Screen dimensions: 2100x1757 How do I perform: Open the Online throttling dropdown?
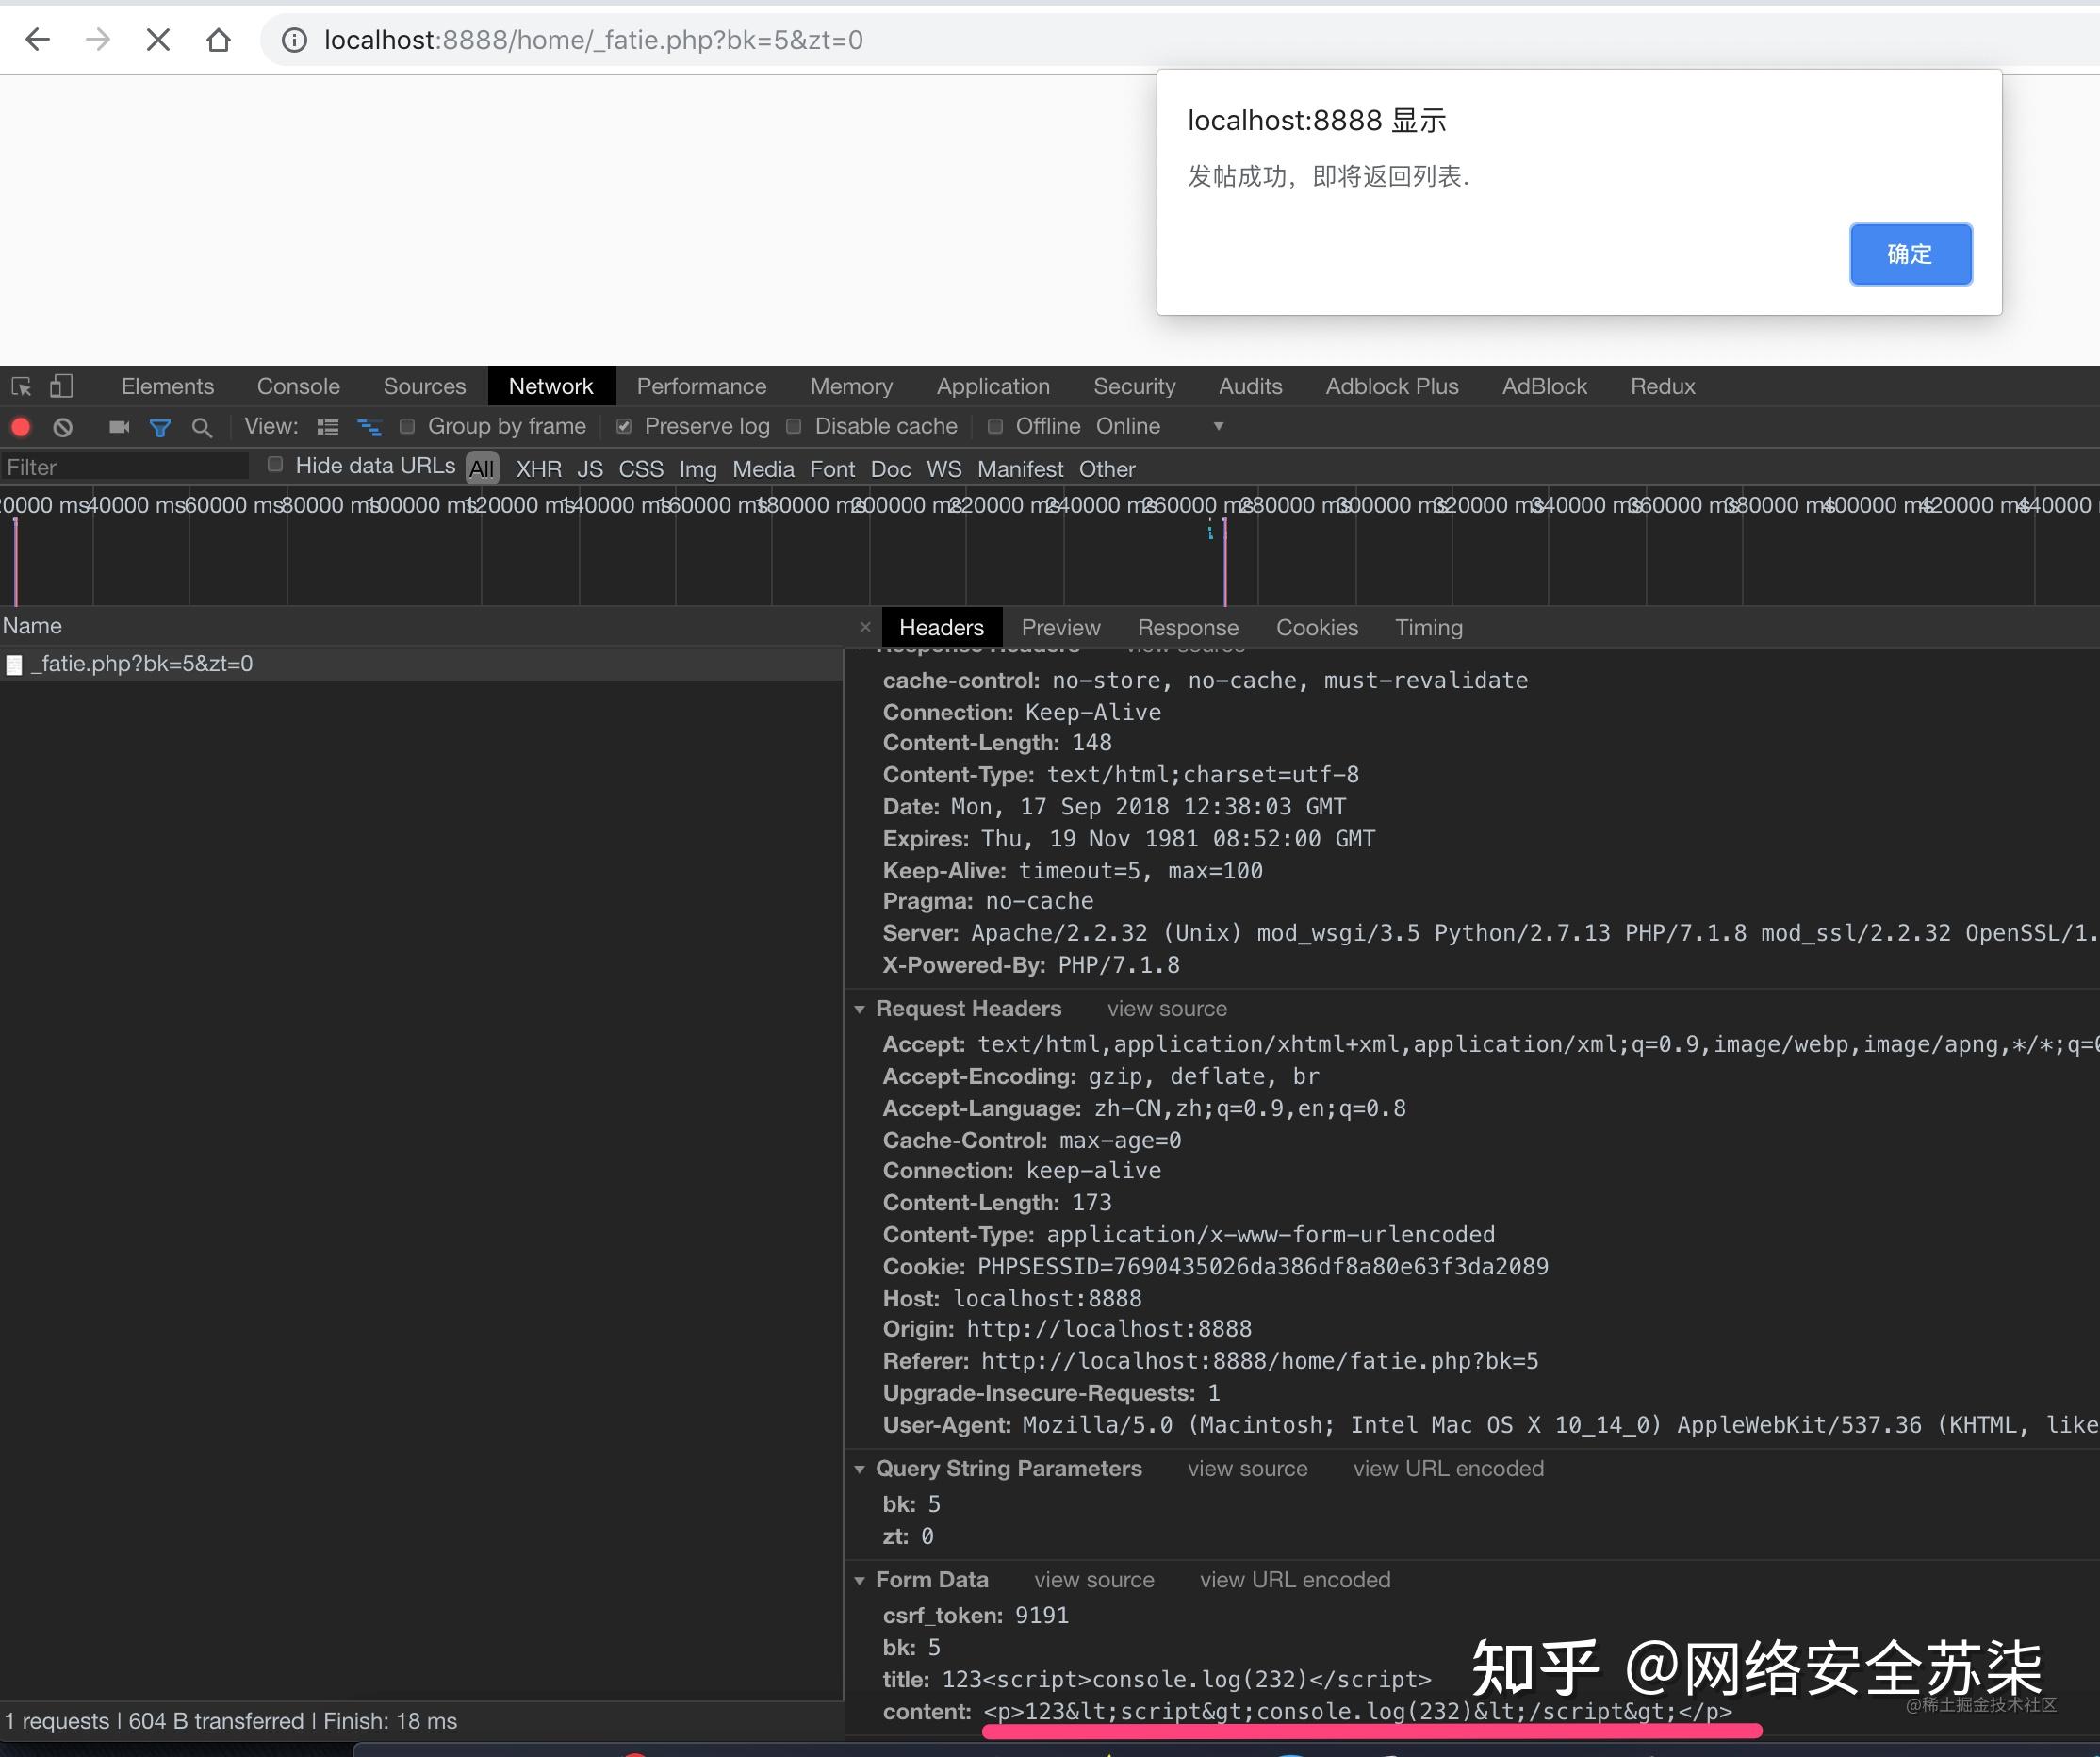pos(1217,426)
